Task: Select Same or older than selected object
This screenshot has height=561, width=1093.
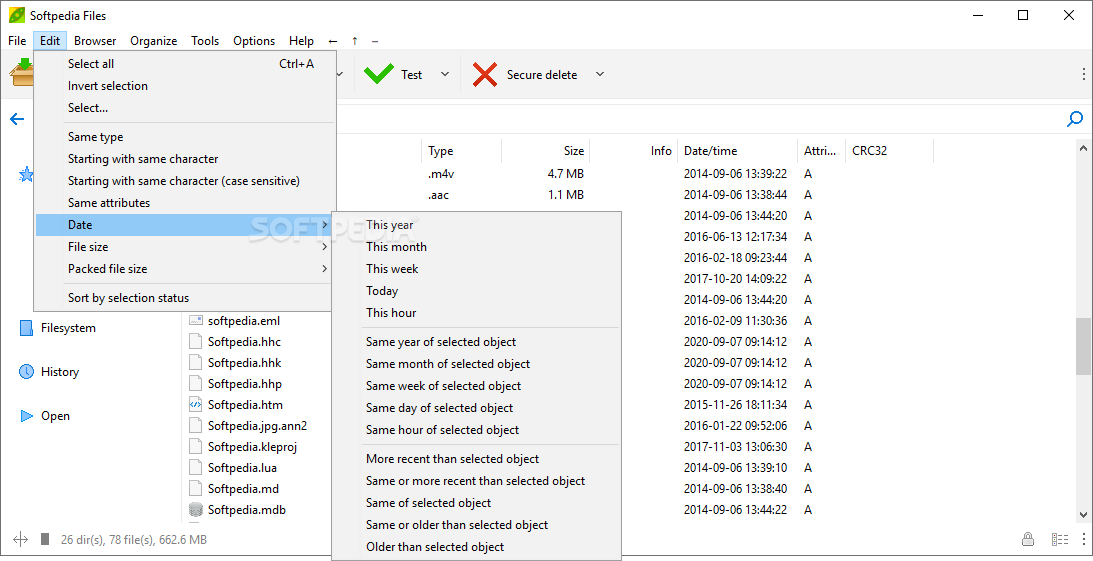Action: [x=476, y=525]
